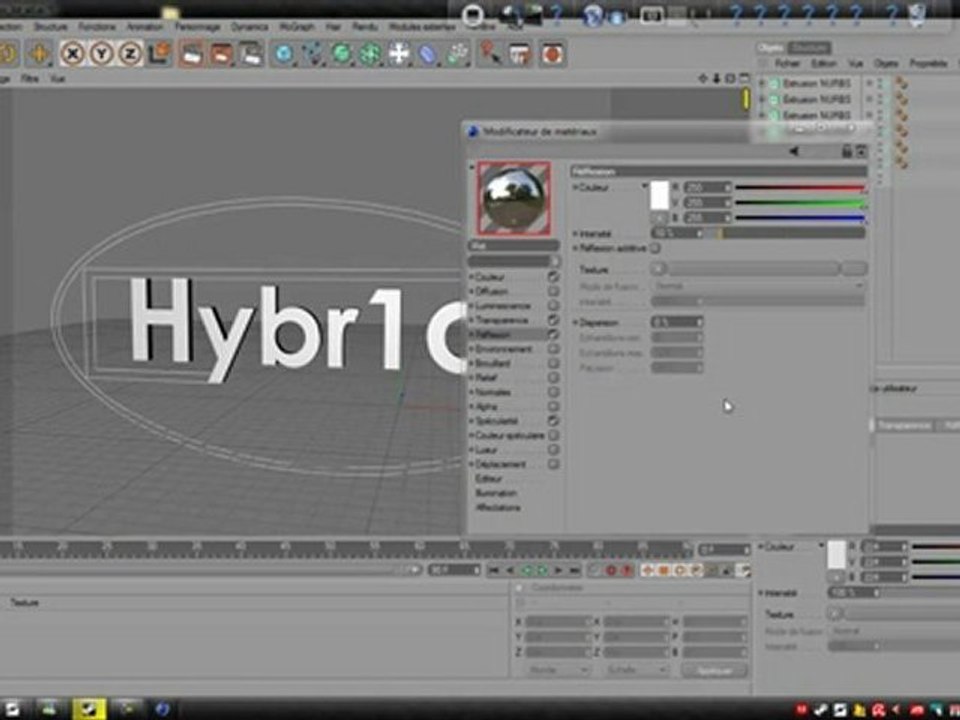Open the Monde coordinate mode dropdown

click(558, 670)
